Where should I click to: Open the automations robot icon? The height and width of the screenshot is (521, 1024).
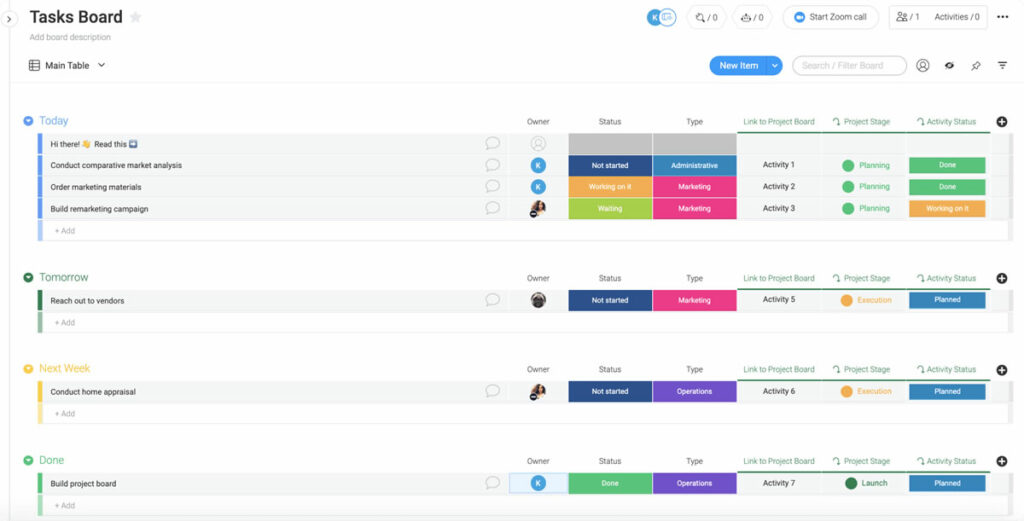[752, 17]
